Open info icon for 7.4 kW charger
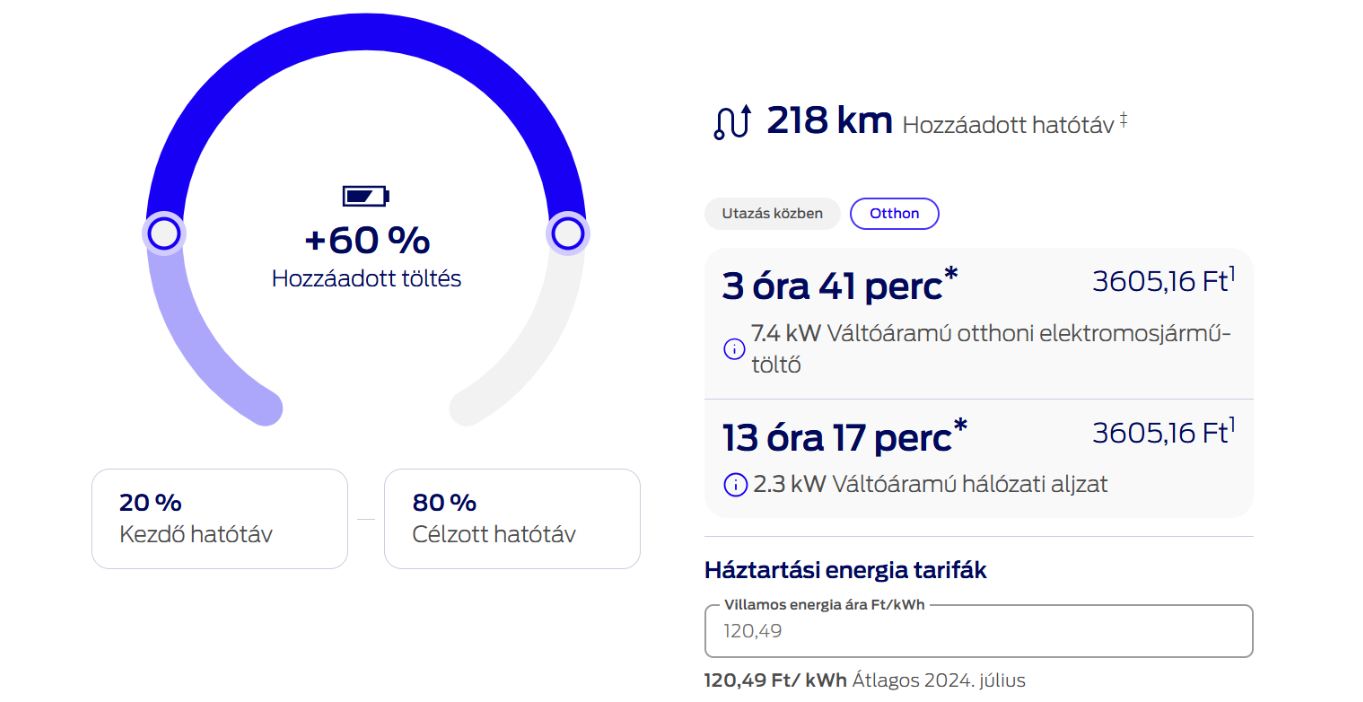The height and width of the screenshot is (702, 1363). pos(734,349)
